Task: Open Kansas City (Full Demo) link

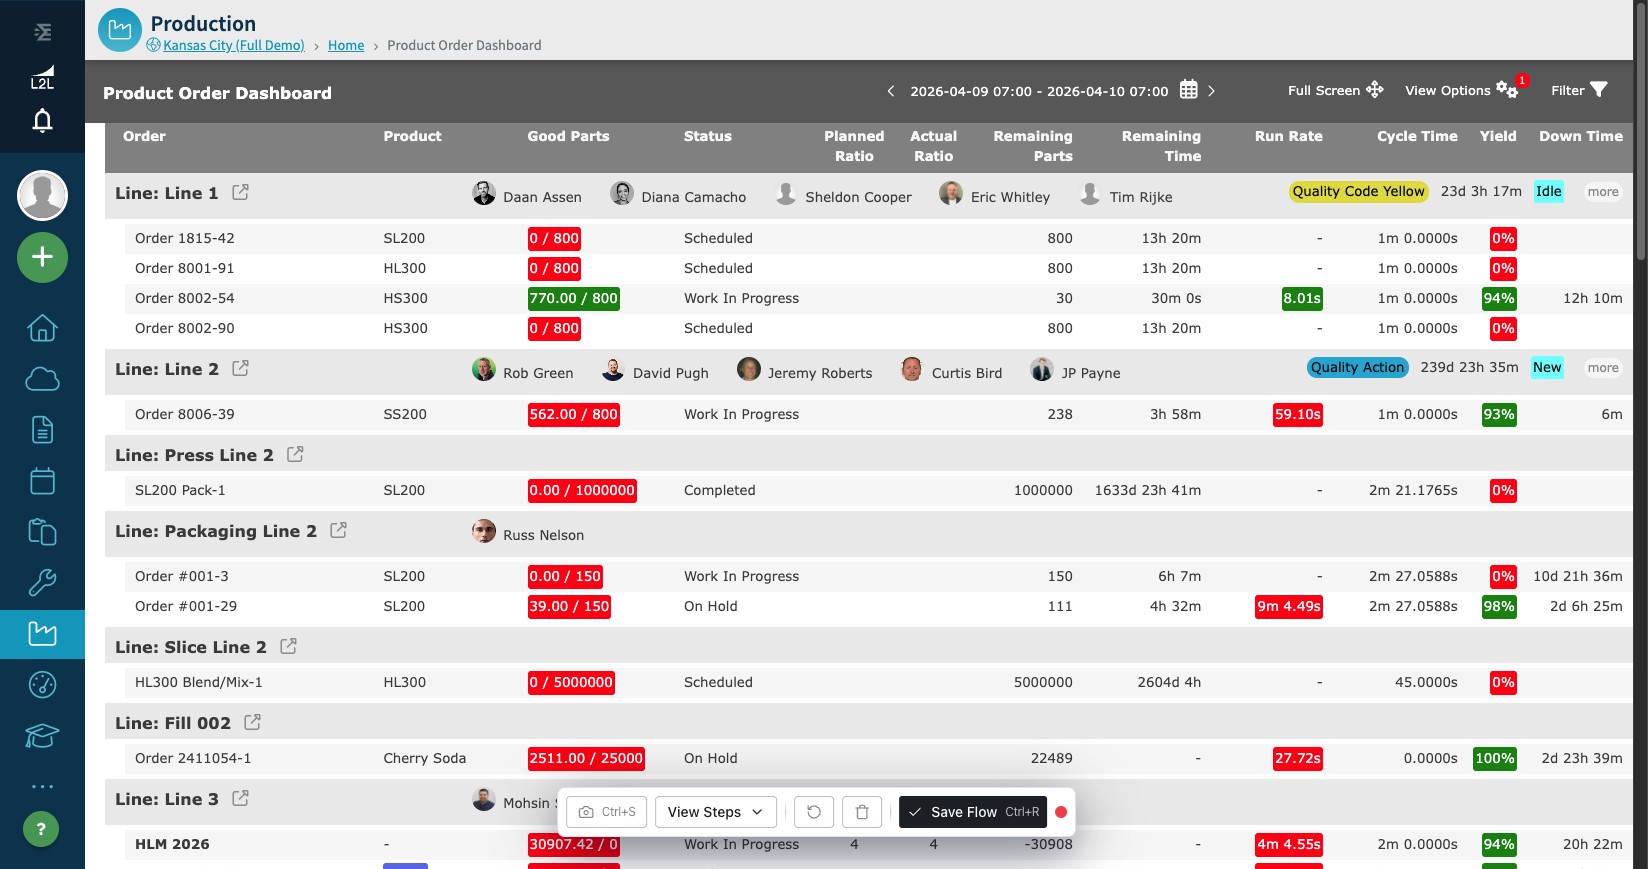Action: tap(234, 45)
